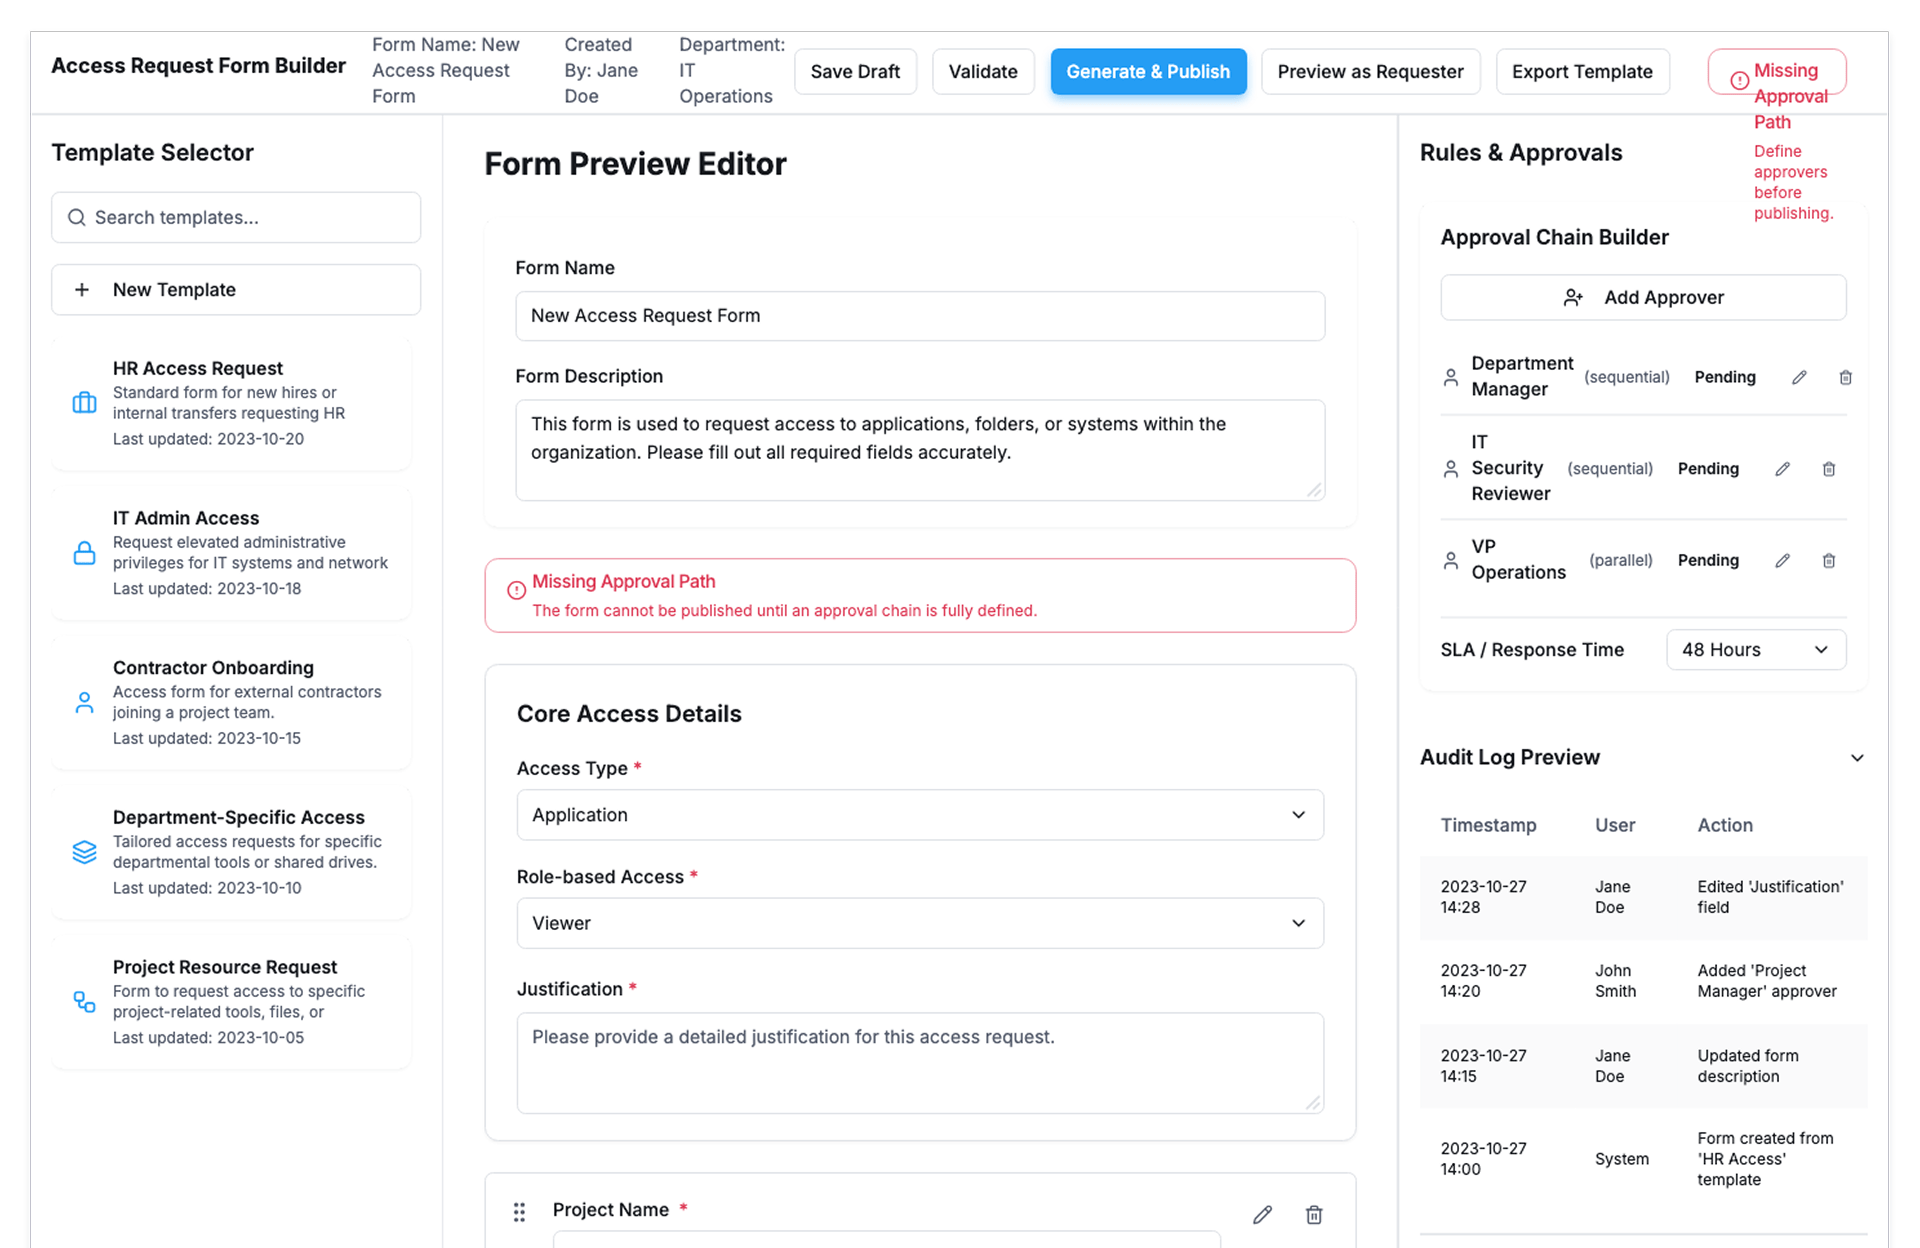The height and width of the screenshot is (1248, 1920).
Task: Click the Search templates field
Action: [236, 218]
